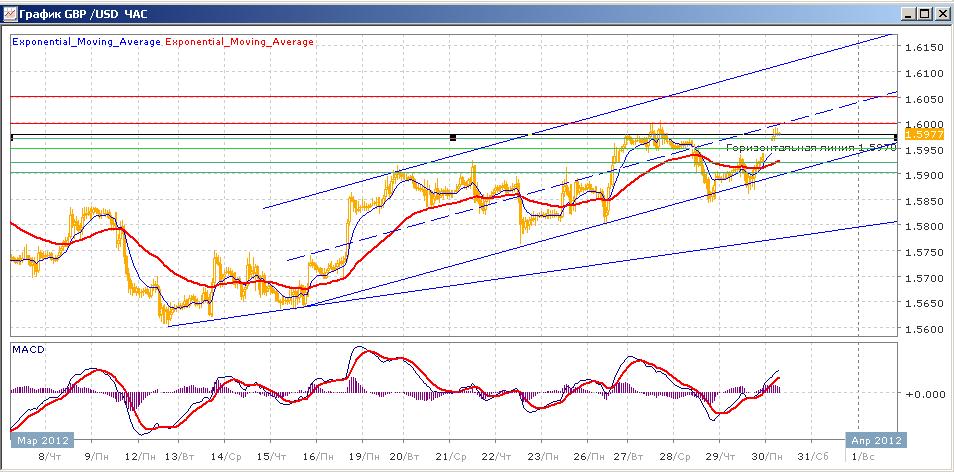Click the '21/Ср' date label
Screen dimensions: 954x472
pyautogui.click(x=452, y=456)
